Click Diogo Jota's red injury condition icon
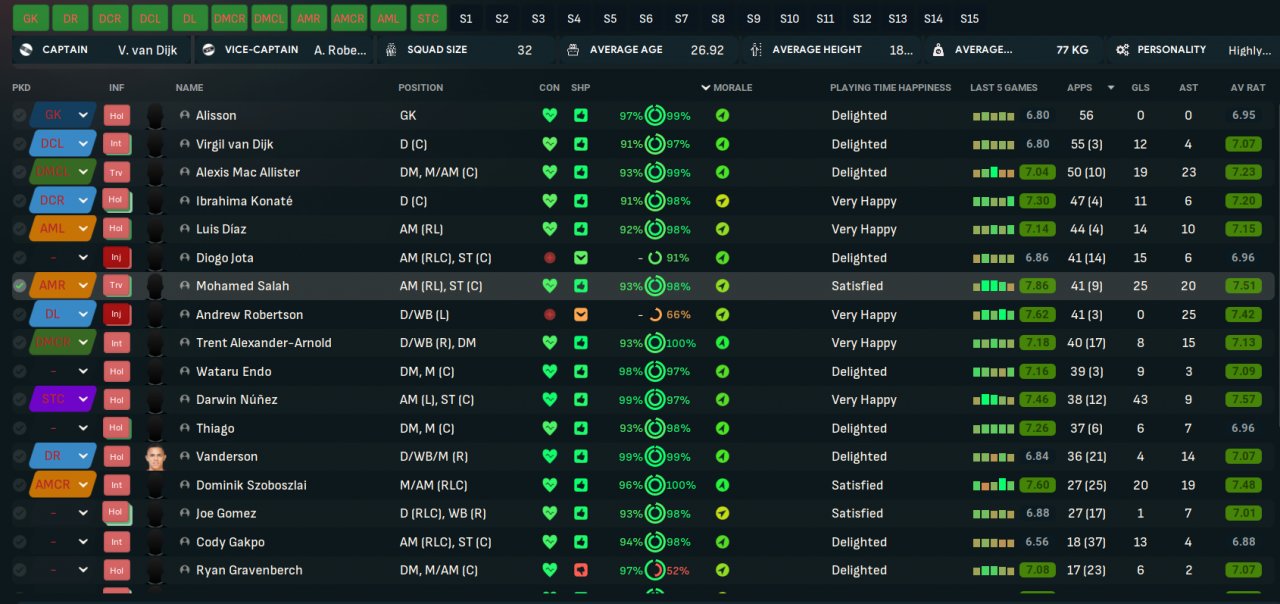 click(x=549, y=258)
